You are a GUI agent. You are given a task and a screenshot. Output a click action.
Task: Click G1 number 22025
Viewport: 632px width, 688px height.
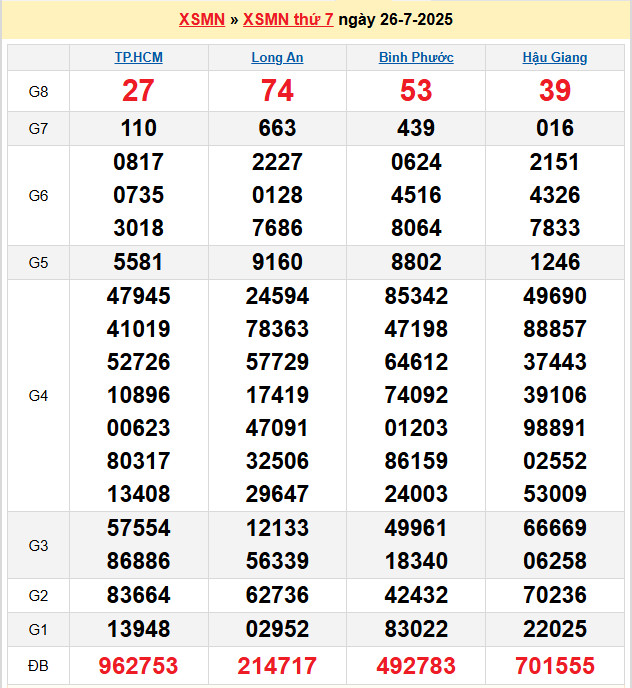point(555,629)
